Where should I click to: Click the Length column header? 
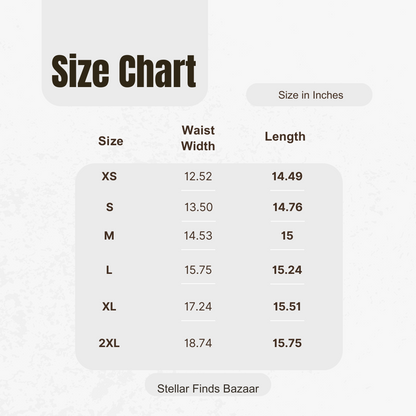coord(285,137)
